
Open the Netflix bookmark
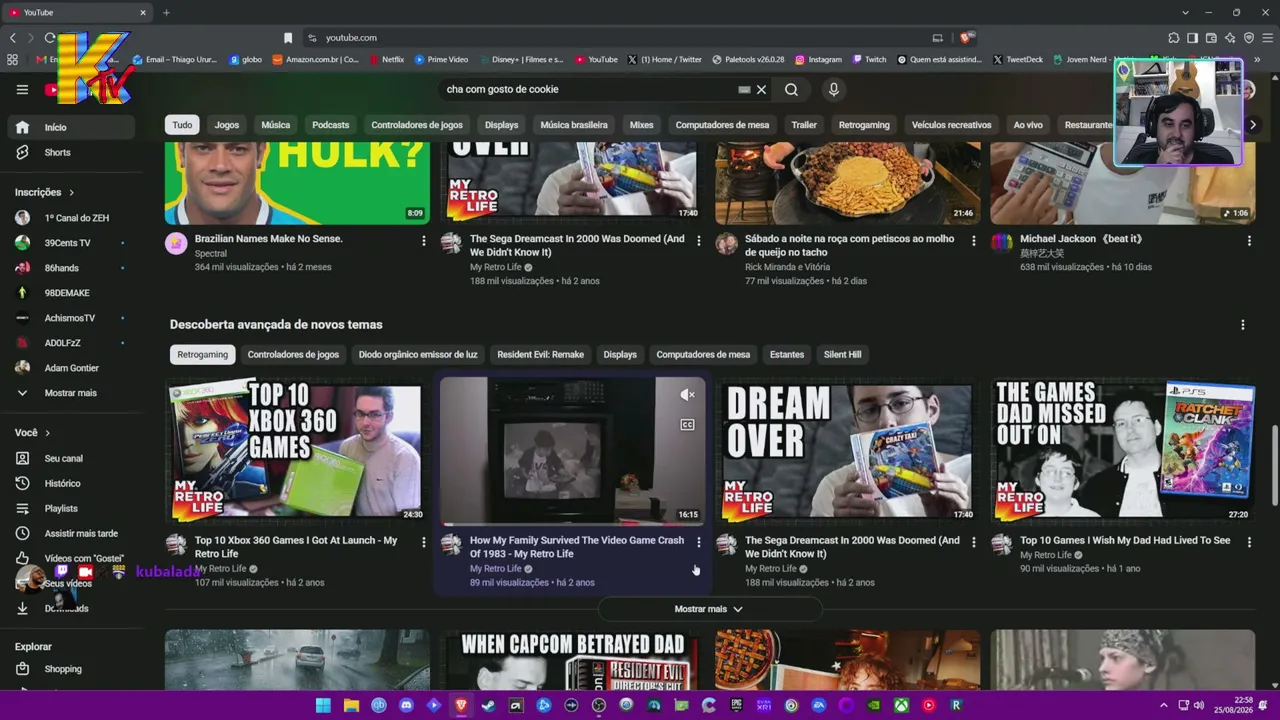386,60
